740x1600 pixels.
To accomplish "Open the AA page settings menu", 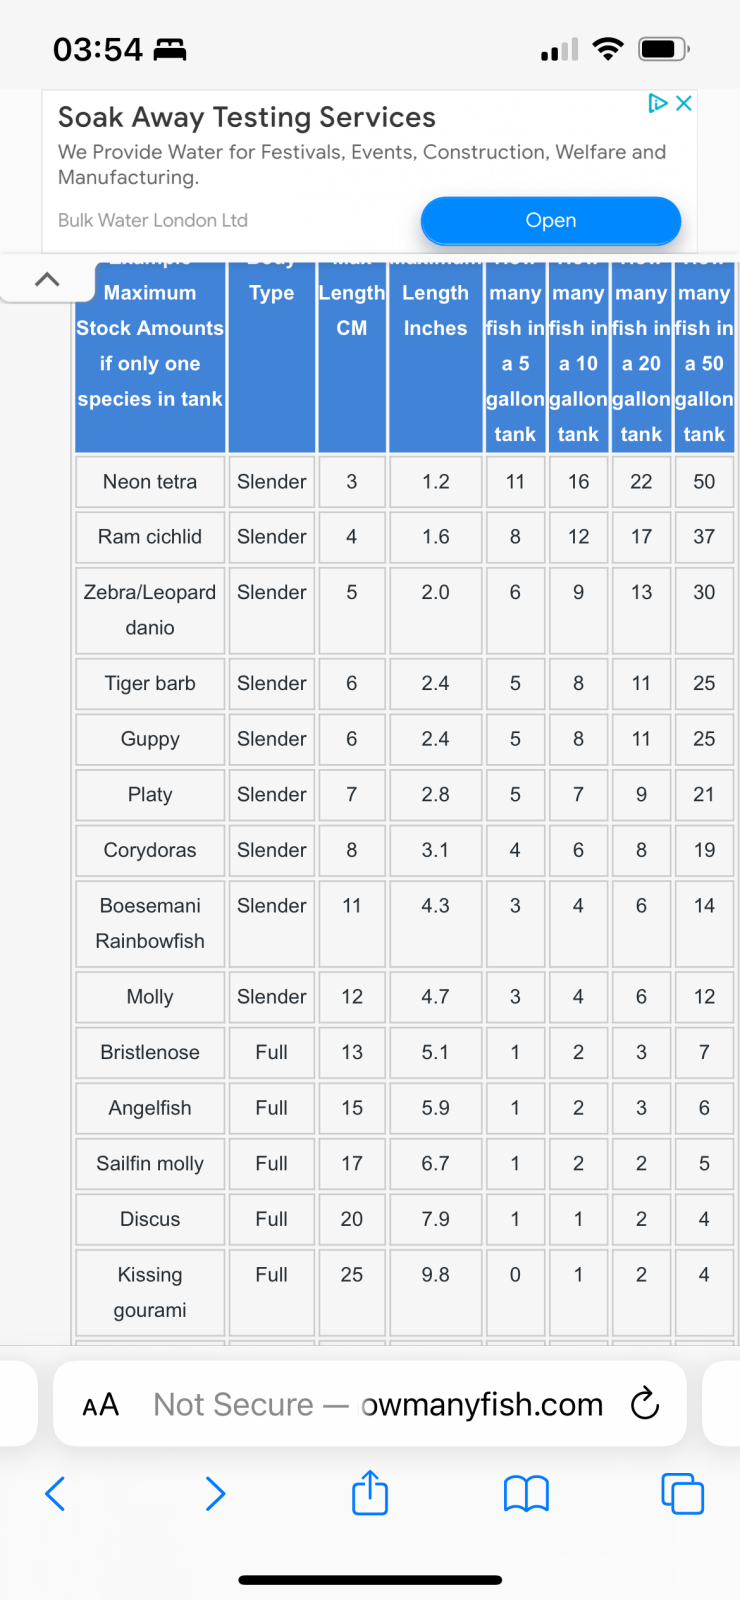I will (100, 1405).
